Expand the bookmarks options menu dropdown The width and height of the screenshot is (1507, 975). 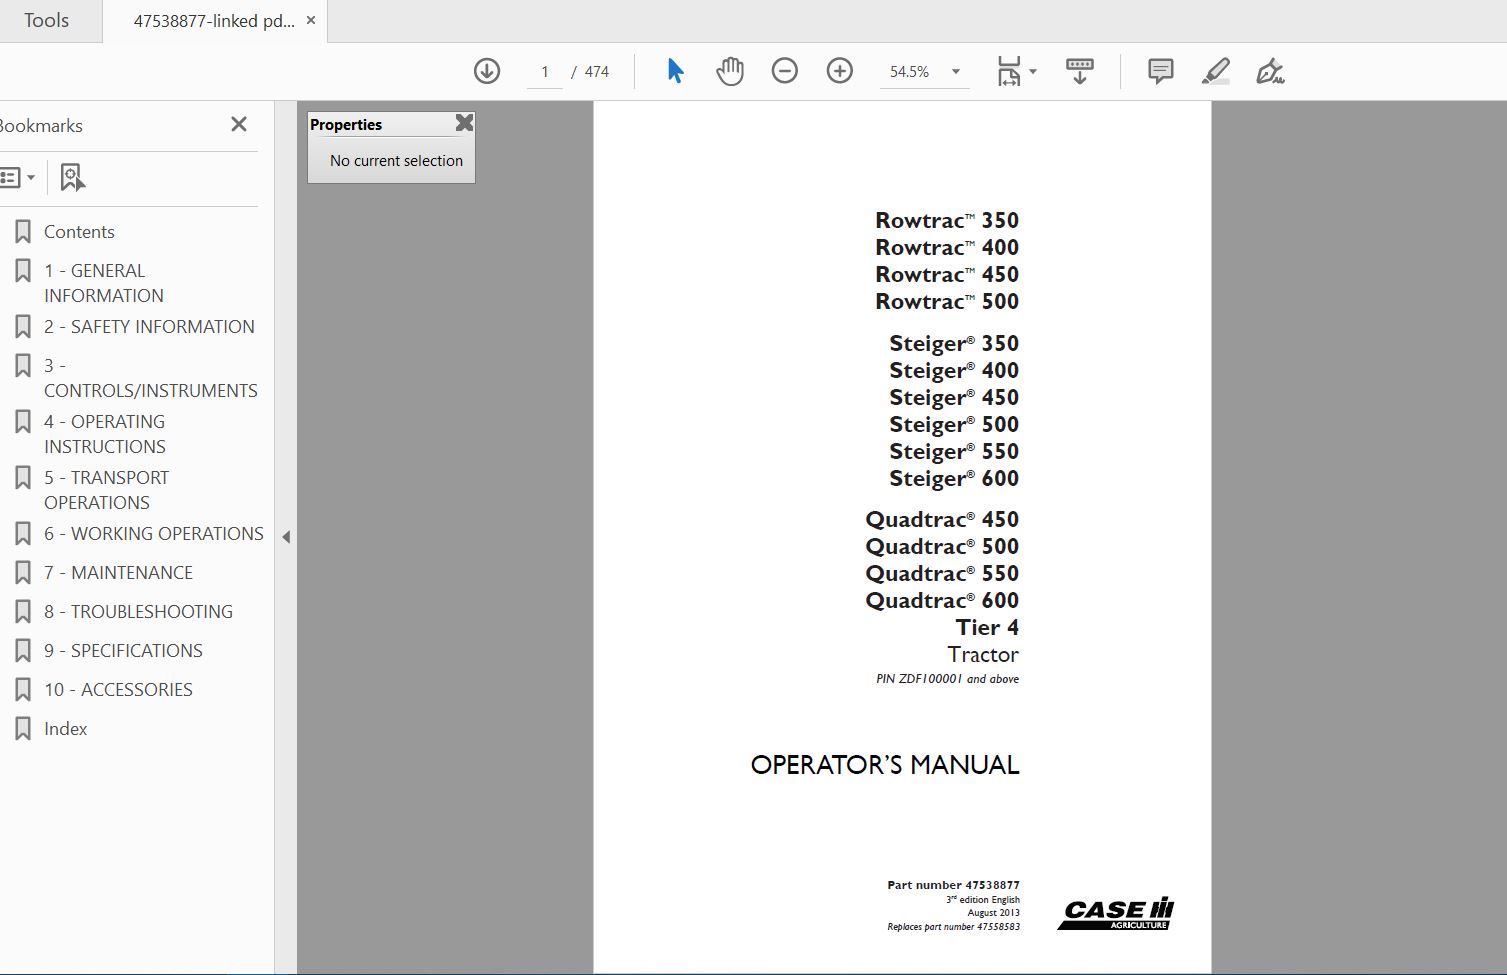point(18,178)
